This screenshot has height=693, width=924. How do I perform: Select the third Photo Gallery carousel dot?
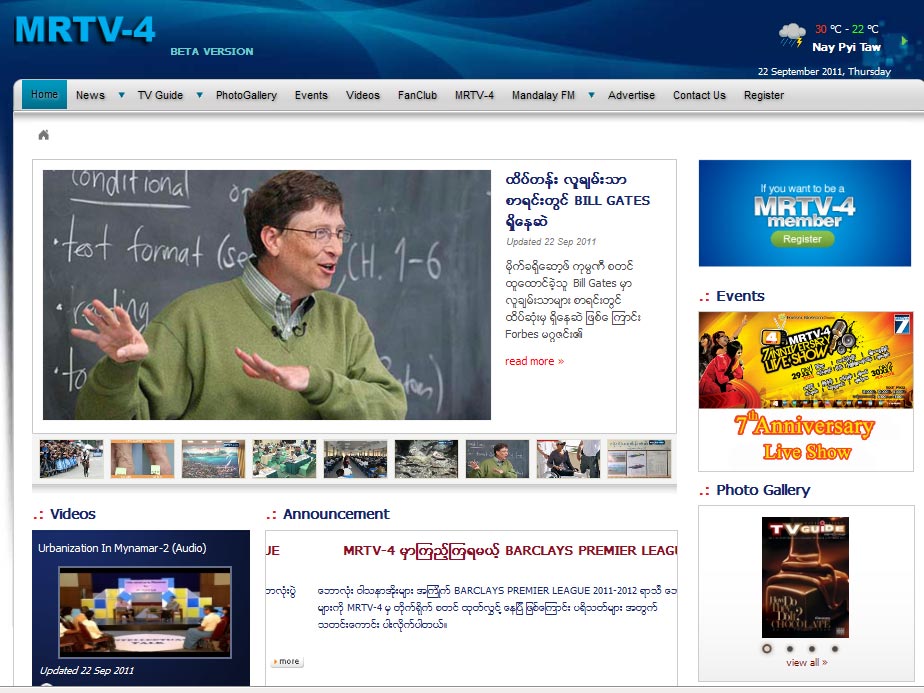click(812, 648)
